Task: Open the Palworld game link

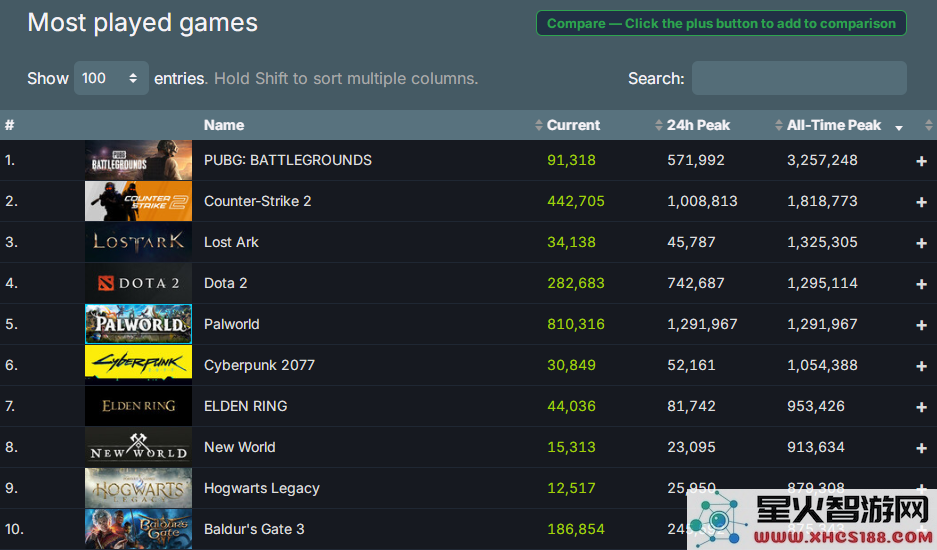Action: point(231,324)
